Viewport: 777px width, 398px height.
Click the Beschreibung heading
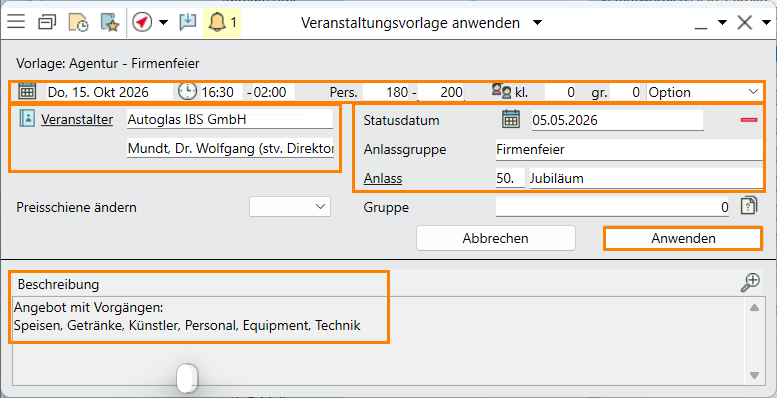(x=58, y=284)
